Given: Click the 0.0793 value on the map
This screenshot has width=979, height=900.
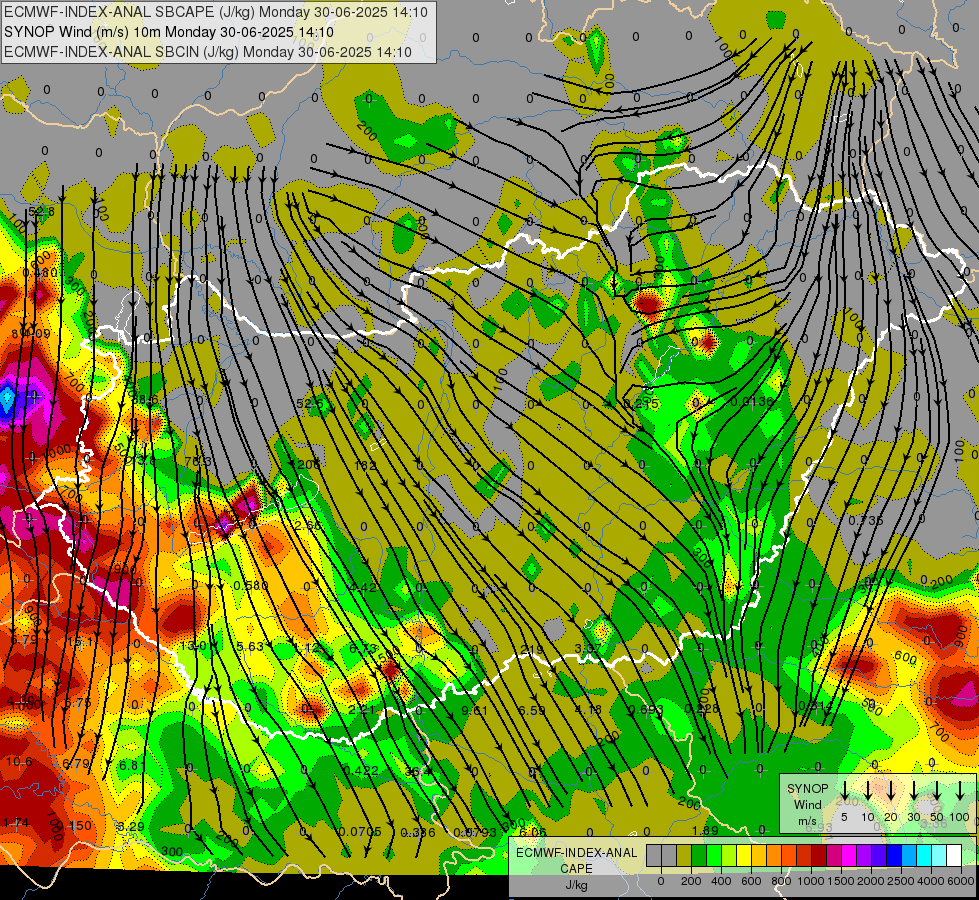Looking at the screenshot, I should coord(475,832).
